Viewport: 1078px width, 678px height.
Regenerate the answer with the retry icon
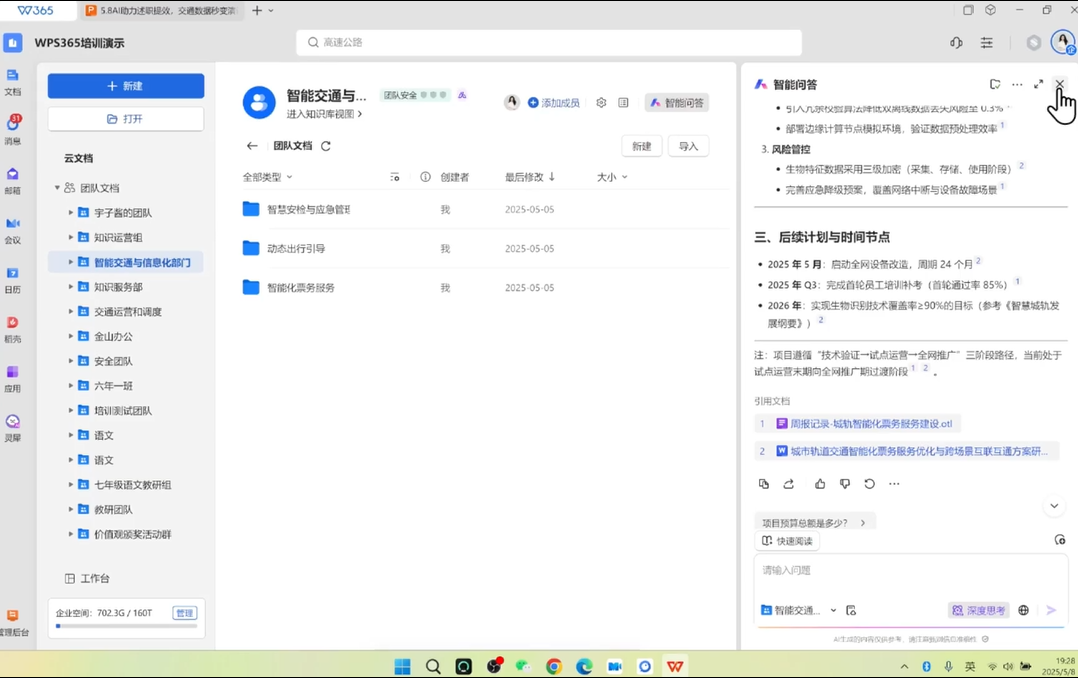(x=869, y=484)
